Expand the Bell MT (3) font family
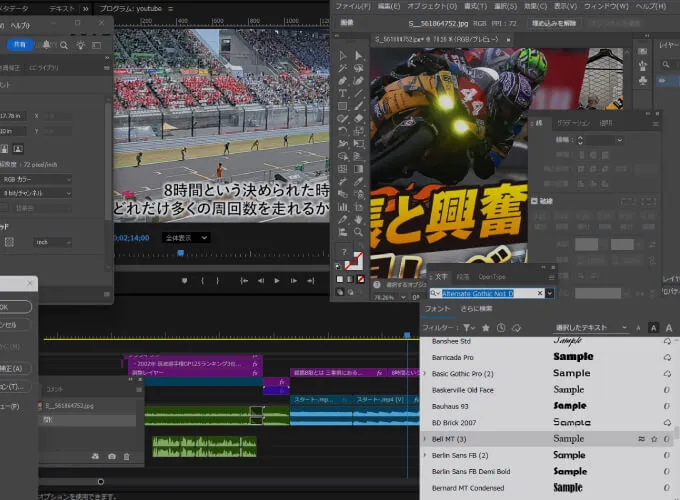Screen dimensions: 680x500 point(425,439)
